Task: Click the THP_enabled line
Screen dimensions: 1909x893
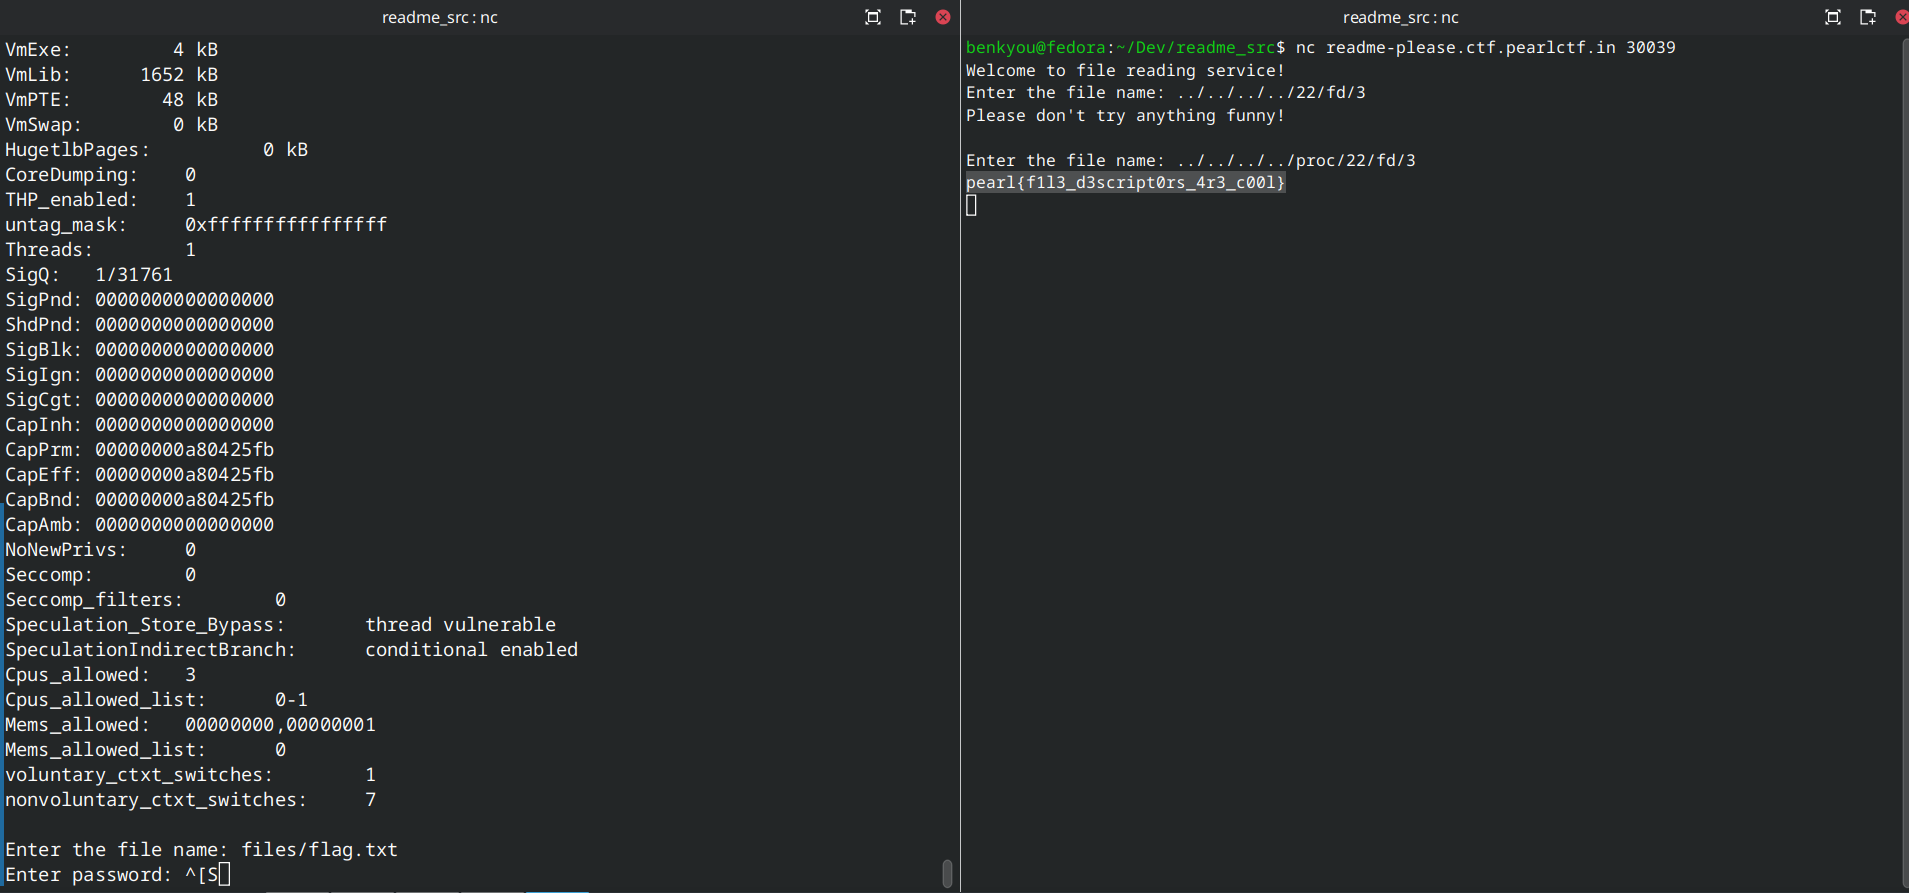Action: pos(100,200)
